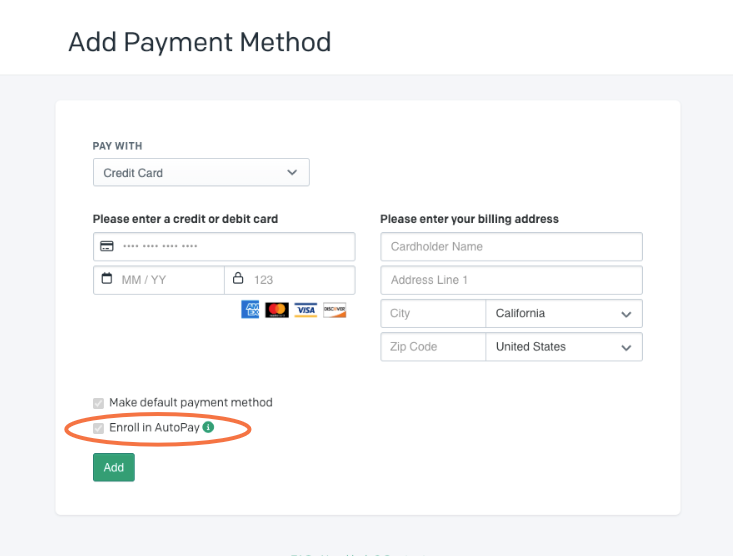Screen dimensions: 733x556
Task: Click the lock icon in security code field
Action: coord(238,280)
